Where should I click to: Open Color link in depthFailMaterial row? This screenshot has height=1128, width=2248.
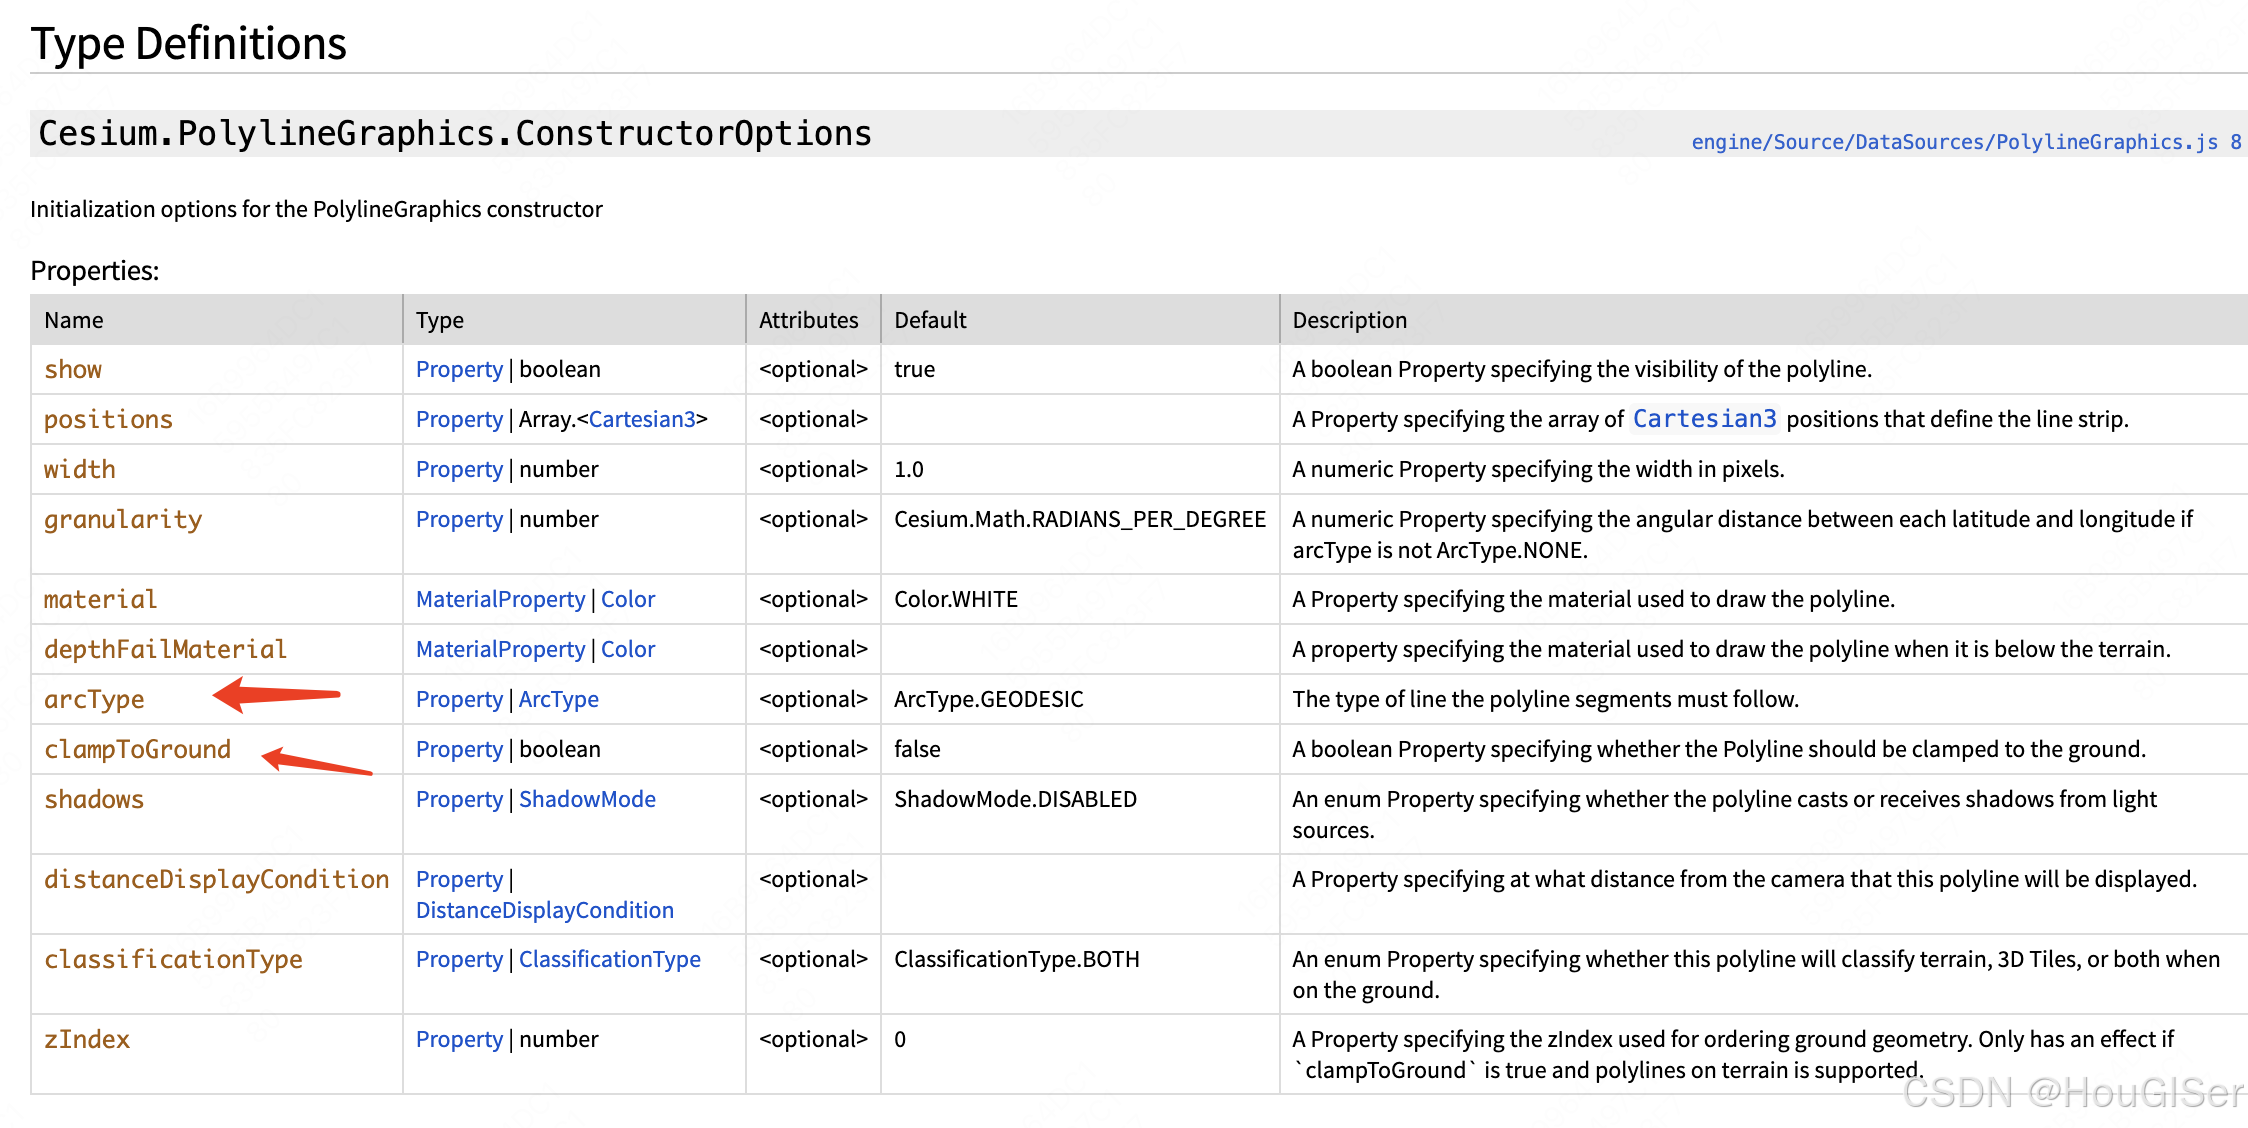click(628, 649)
